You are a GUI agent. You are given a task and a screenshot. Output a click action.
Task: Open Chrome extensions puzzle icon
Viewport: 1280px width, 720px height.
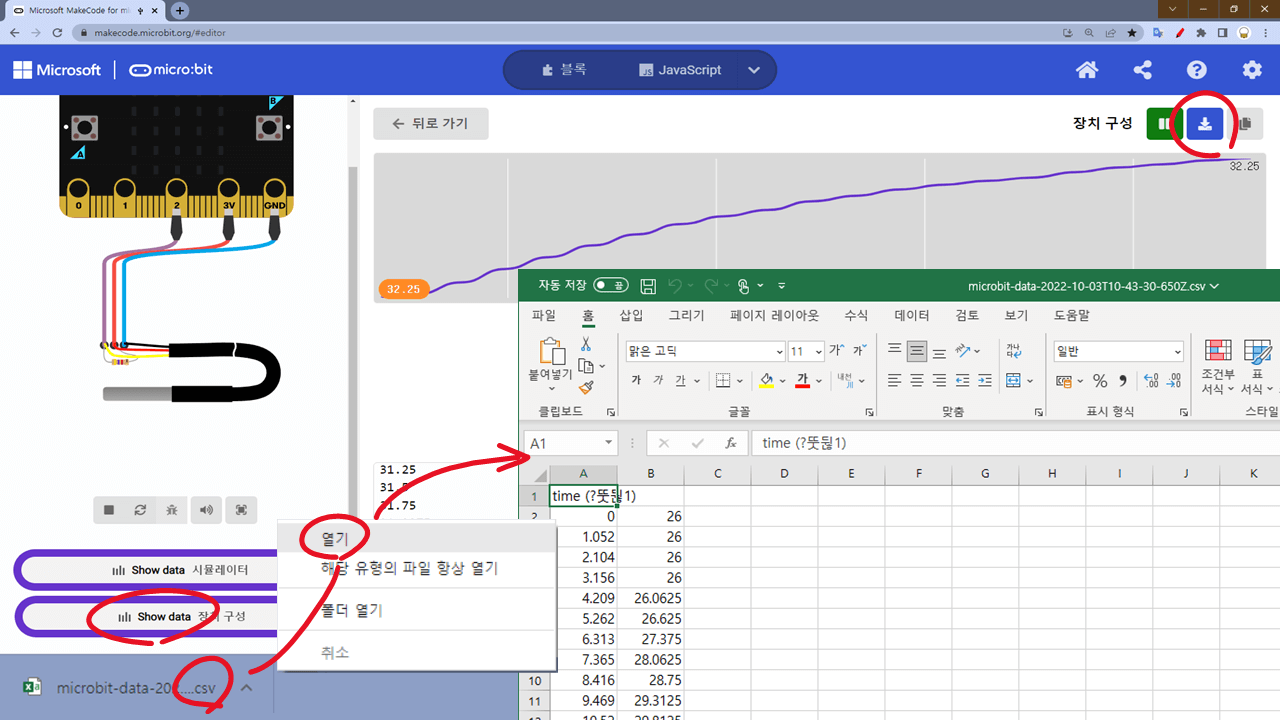point(1201,32)
